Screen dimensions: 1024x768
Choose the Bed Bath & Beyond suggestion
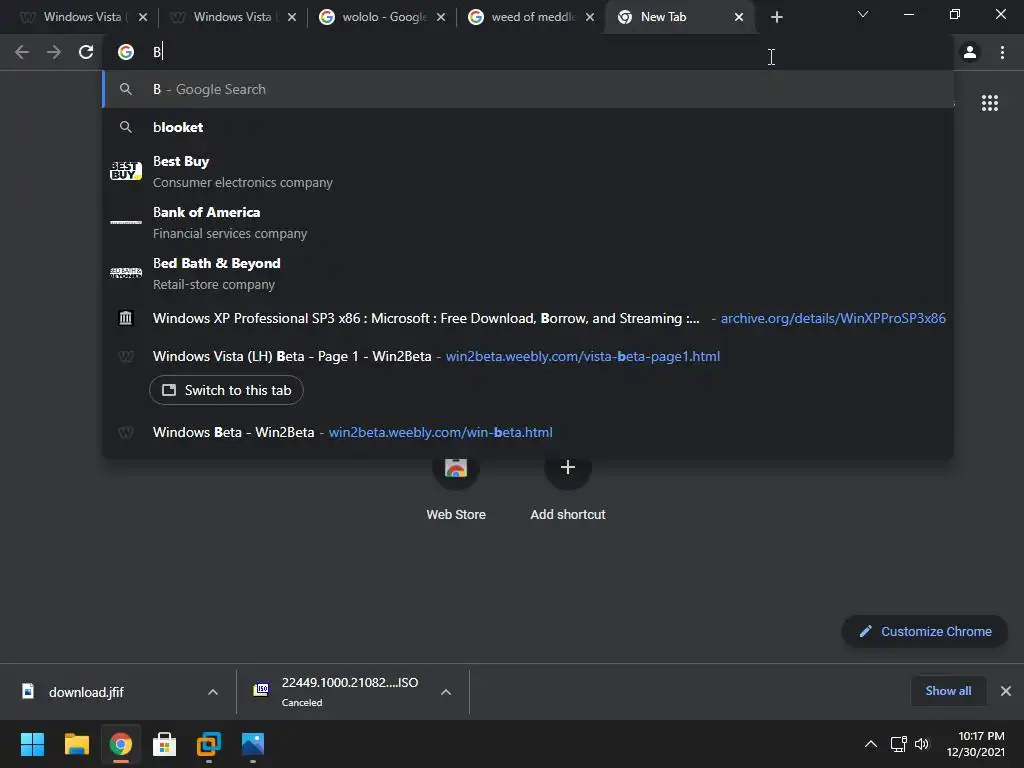(528, 273)
